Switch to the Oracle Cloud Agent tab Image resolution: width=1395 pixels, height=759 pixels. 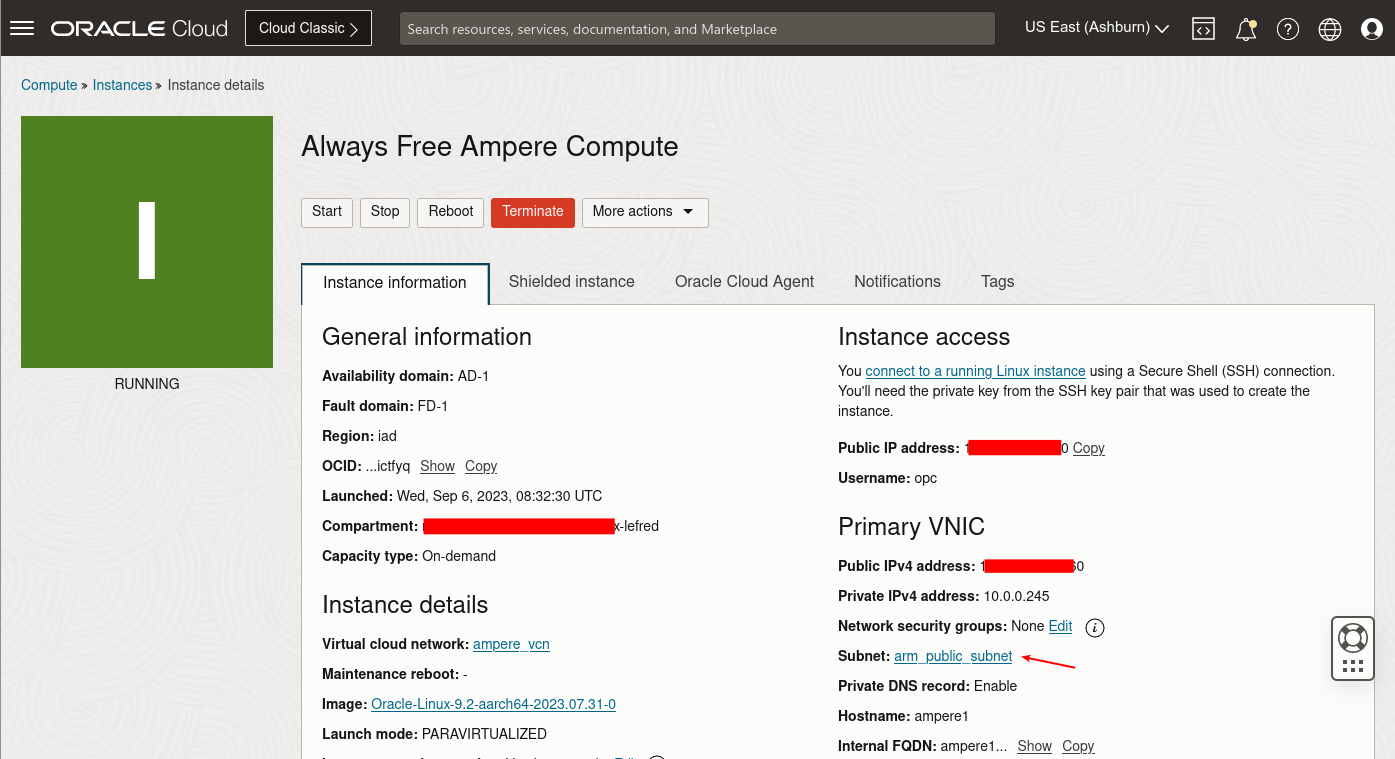pyautogui.click(x=745, y=282)
